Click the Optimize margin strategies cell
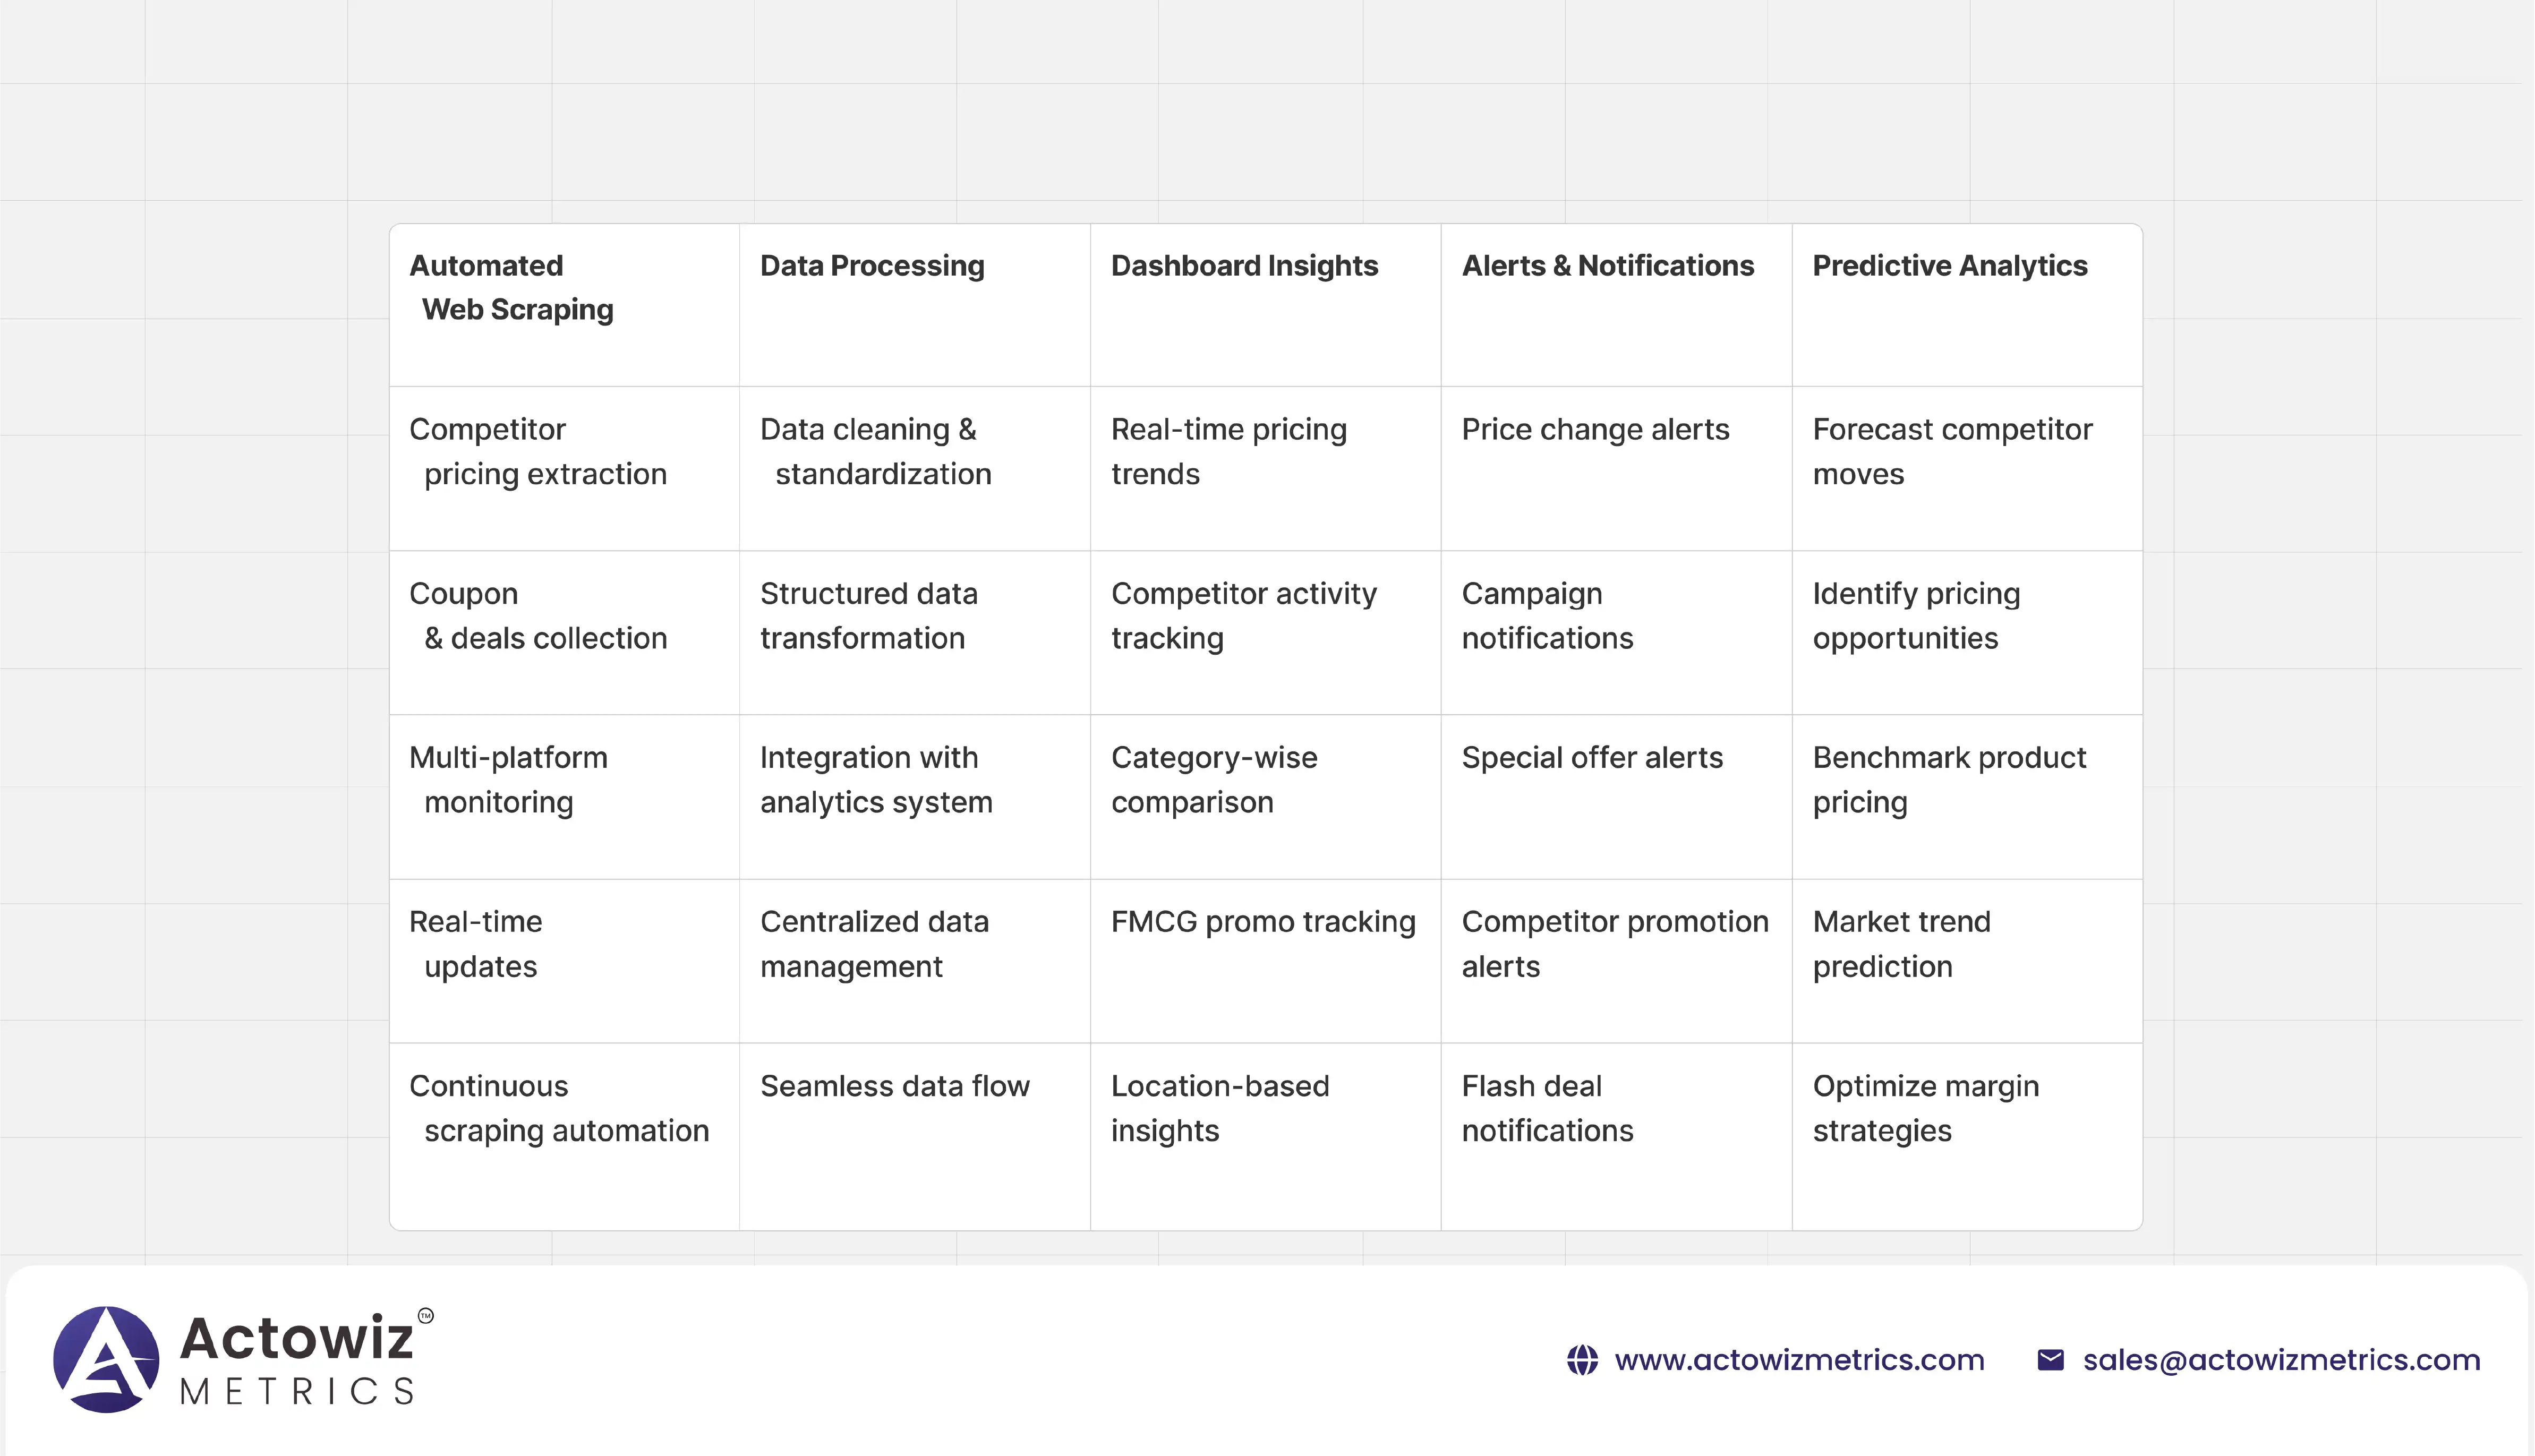The image size is (2535, 1456). [x=1925, y=1108]
